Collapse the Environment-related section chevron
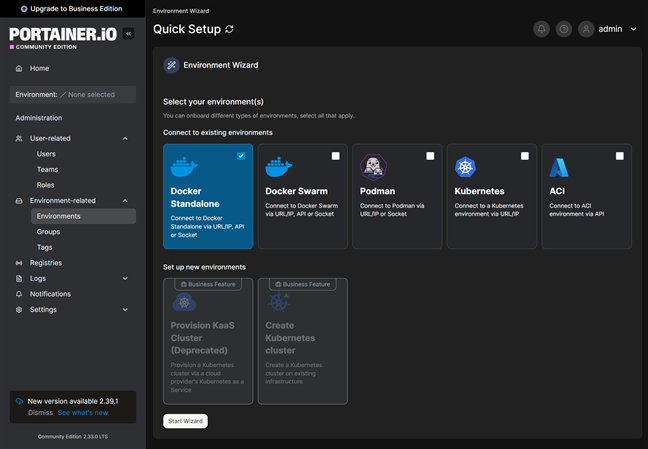This screenshot has height=449, width=648. (x=125, y=201)
